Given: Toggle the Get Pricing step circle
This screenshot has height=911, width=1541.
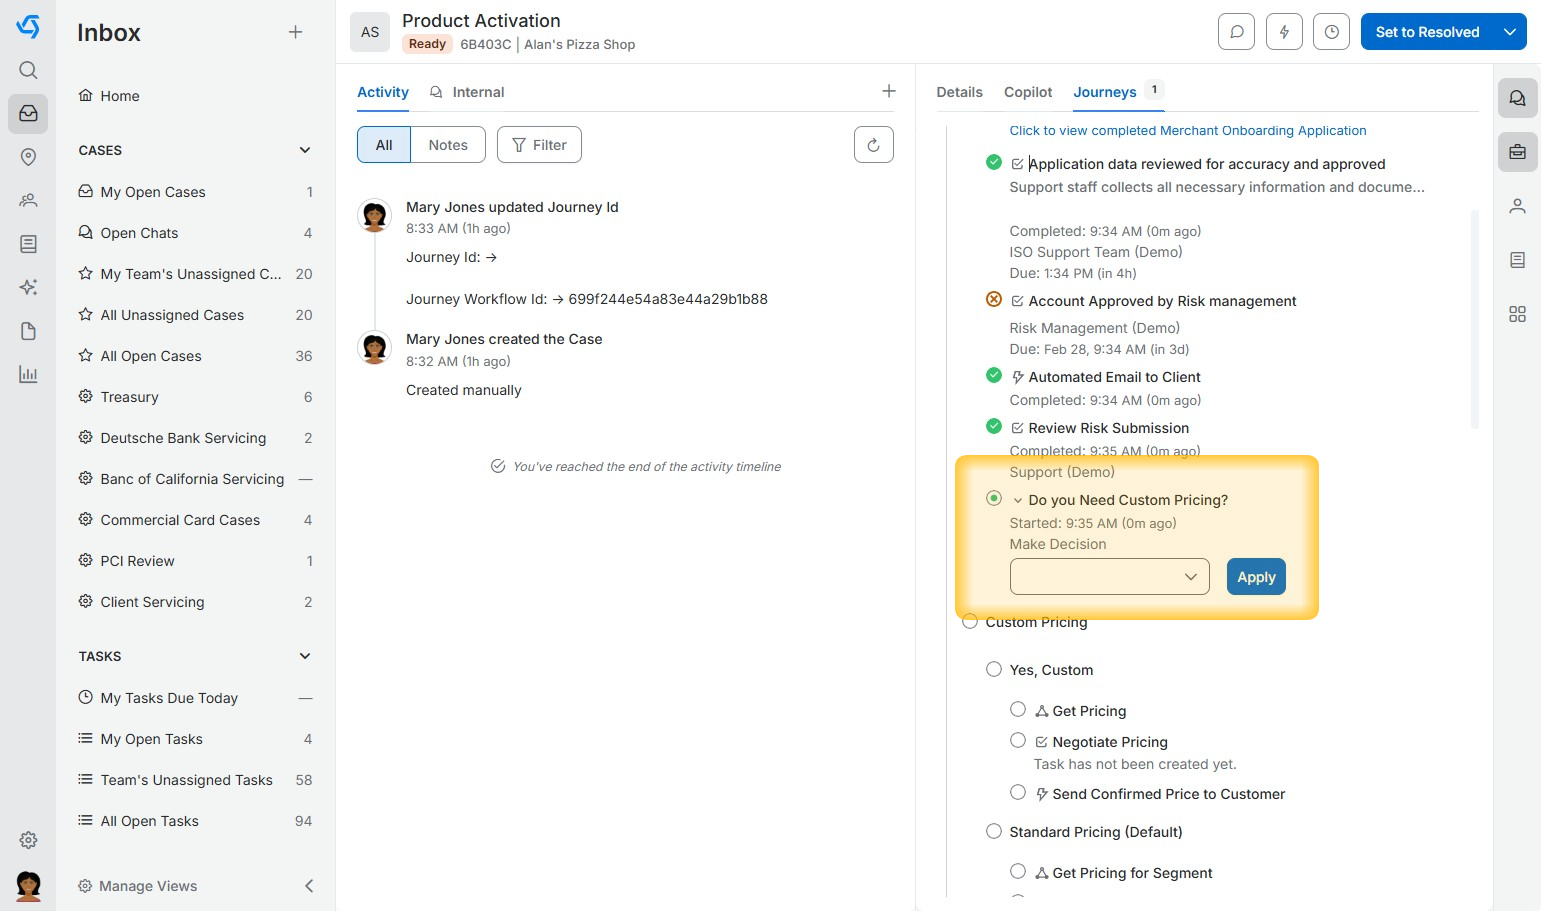Looking at the screenshot, I should click(x=1018, y=709).
